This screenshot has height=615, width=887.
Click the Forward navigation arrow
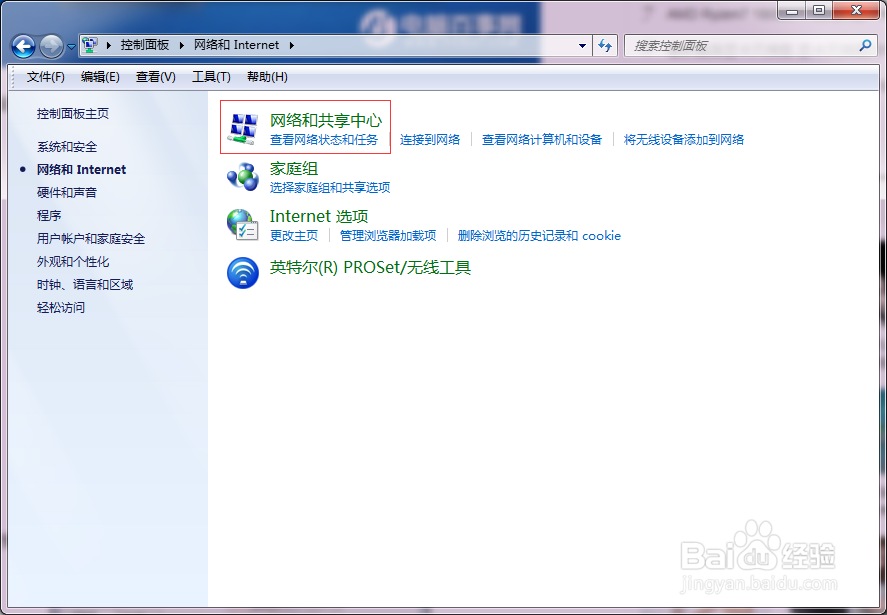tap(51, 46)
